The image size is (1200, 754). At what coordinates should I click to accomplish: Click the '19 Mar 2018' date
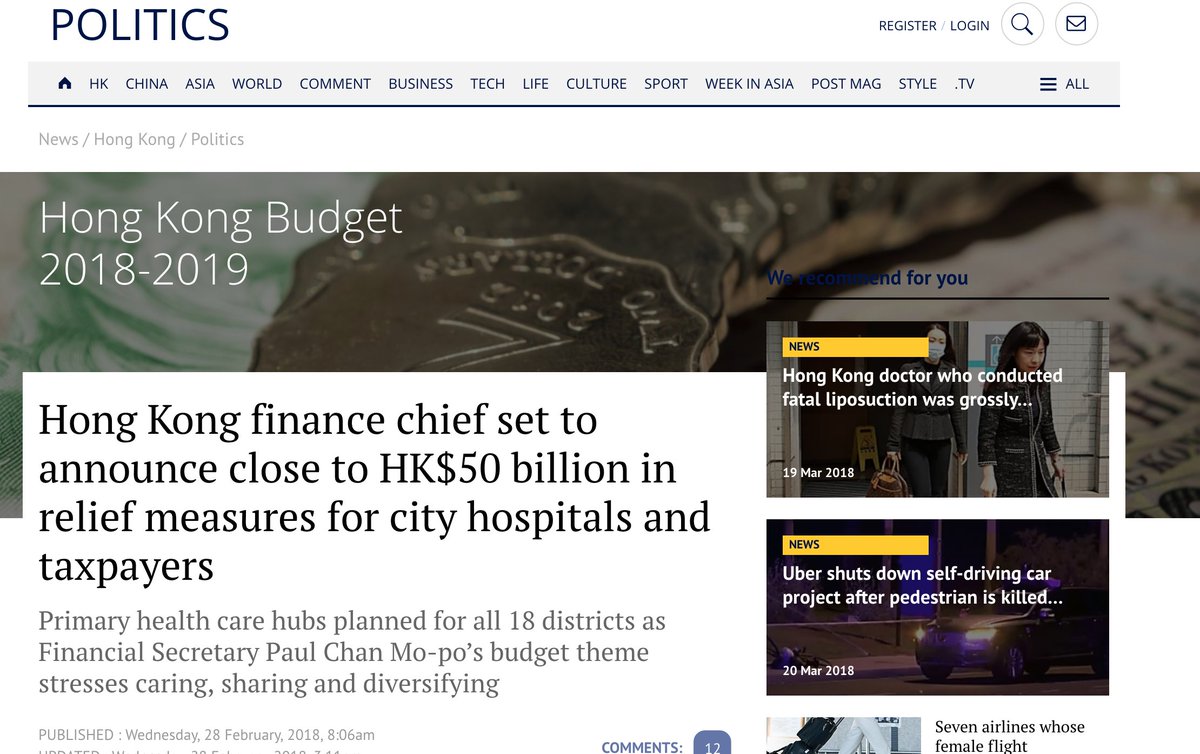point(819,472)
